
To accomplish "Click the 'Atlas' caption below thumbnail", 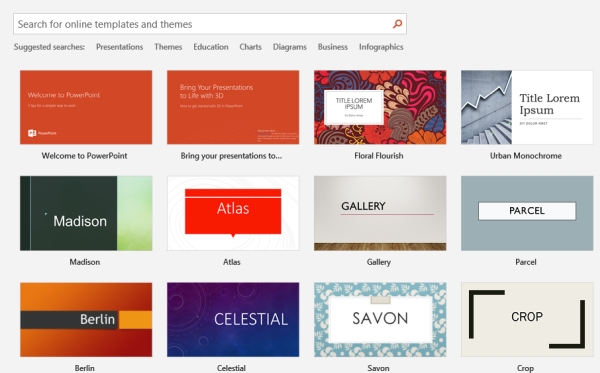I will pos(232,262).
